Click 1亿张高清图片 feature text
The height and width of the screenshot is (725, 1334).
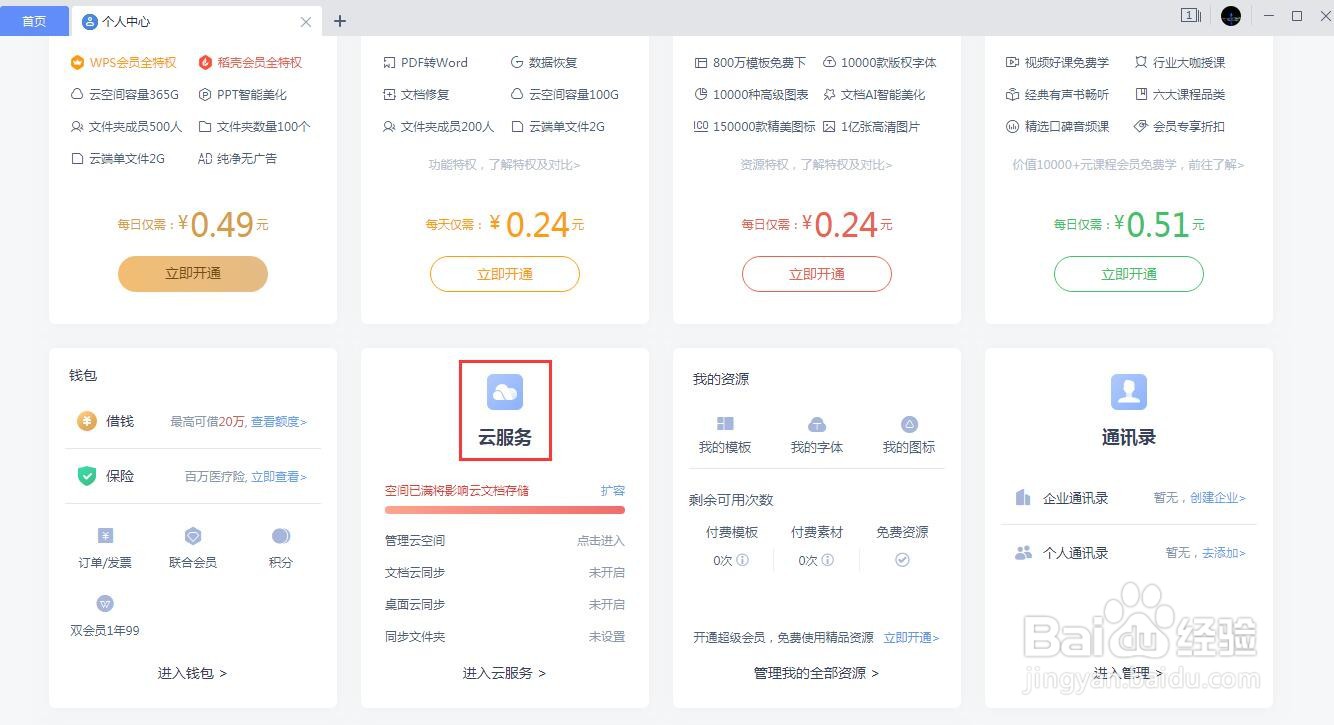[x=880, y=126]
